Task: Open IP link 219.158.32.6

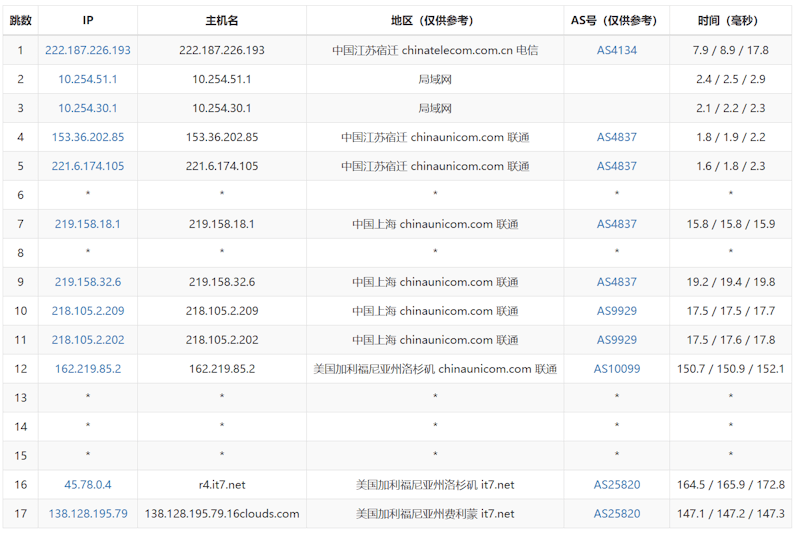Action: [x=88, y=282]
